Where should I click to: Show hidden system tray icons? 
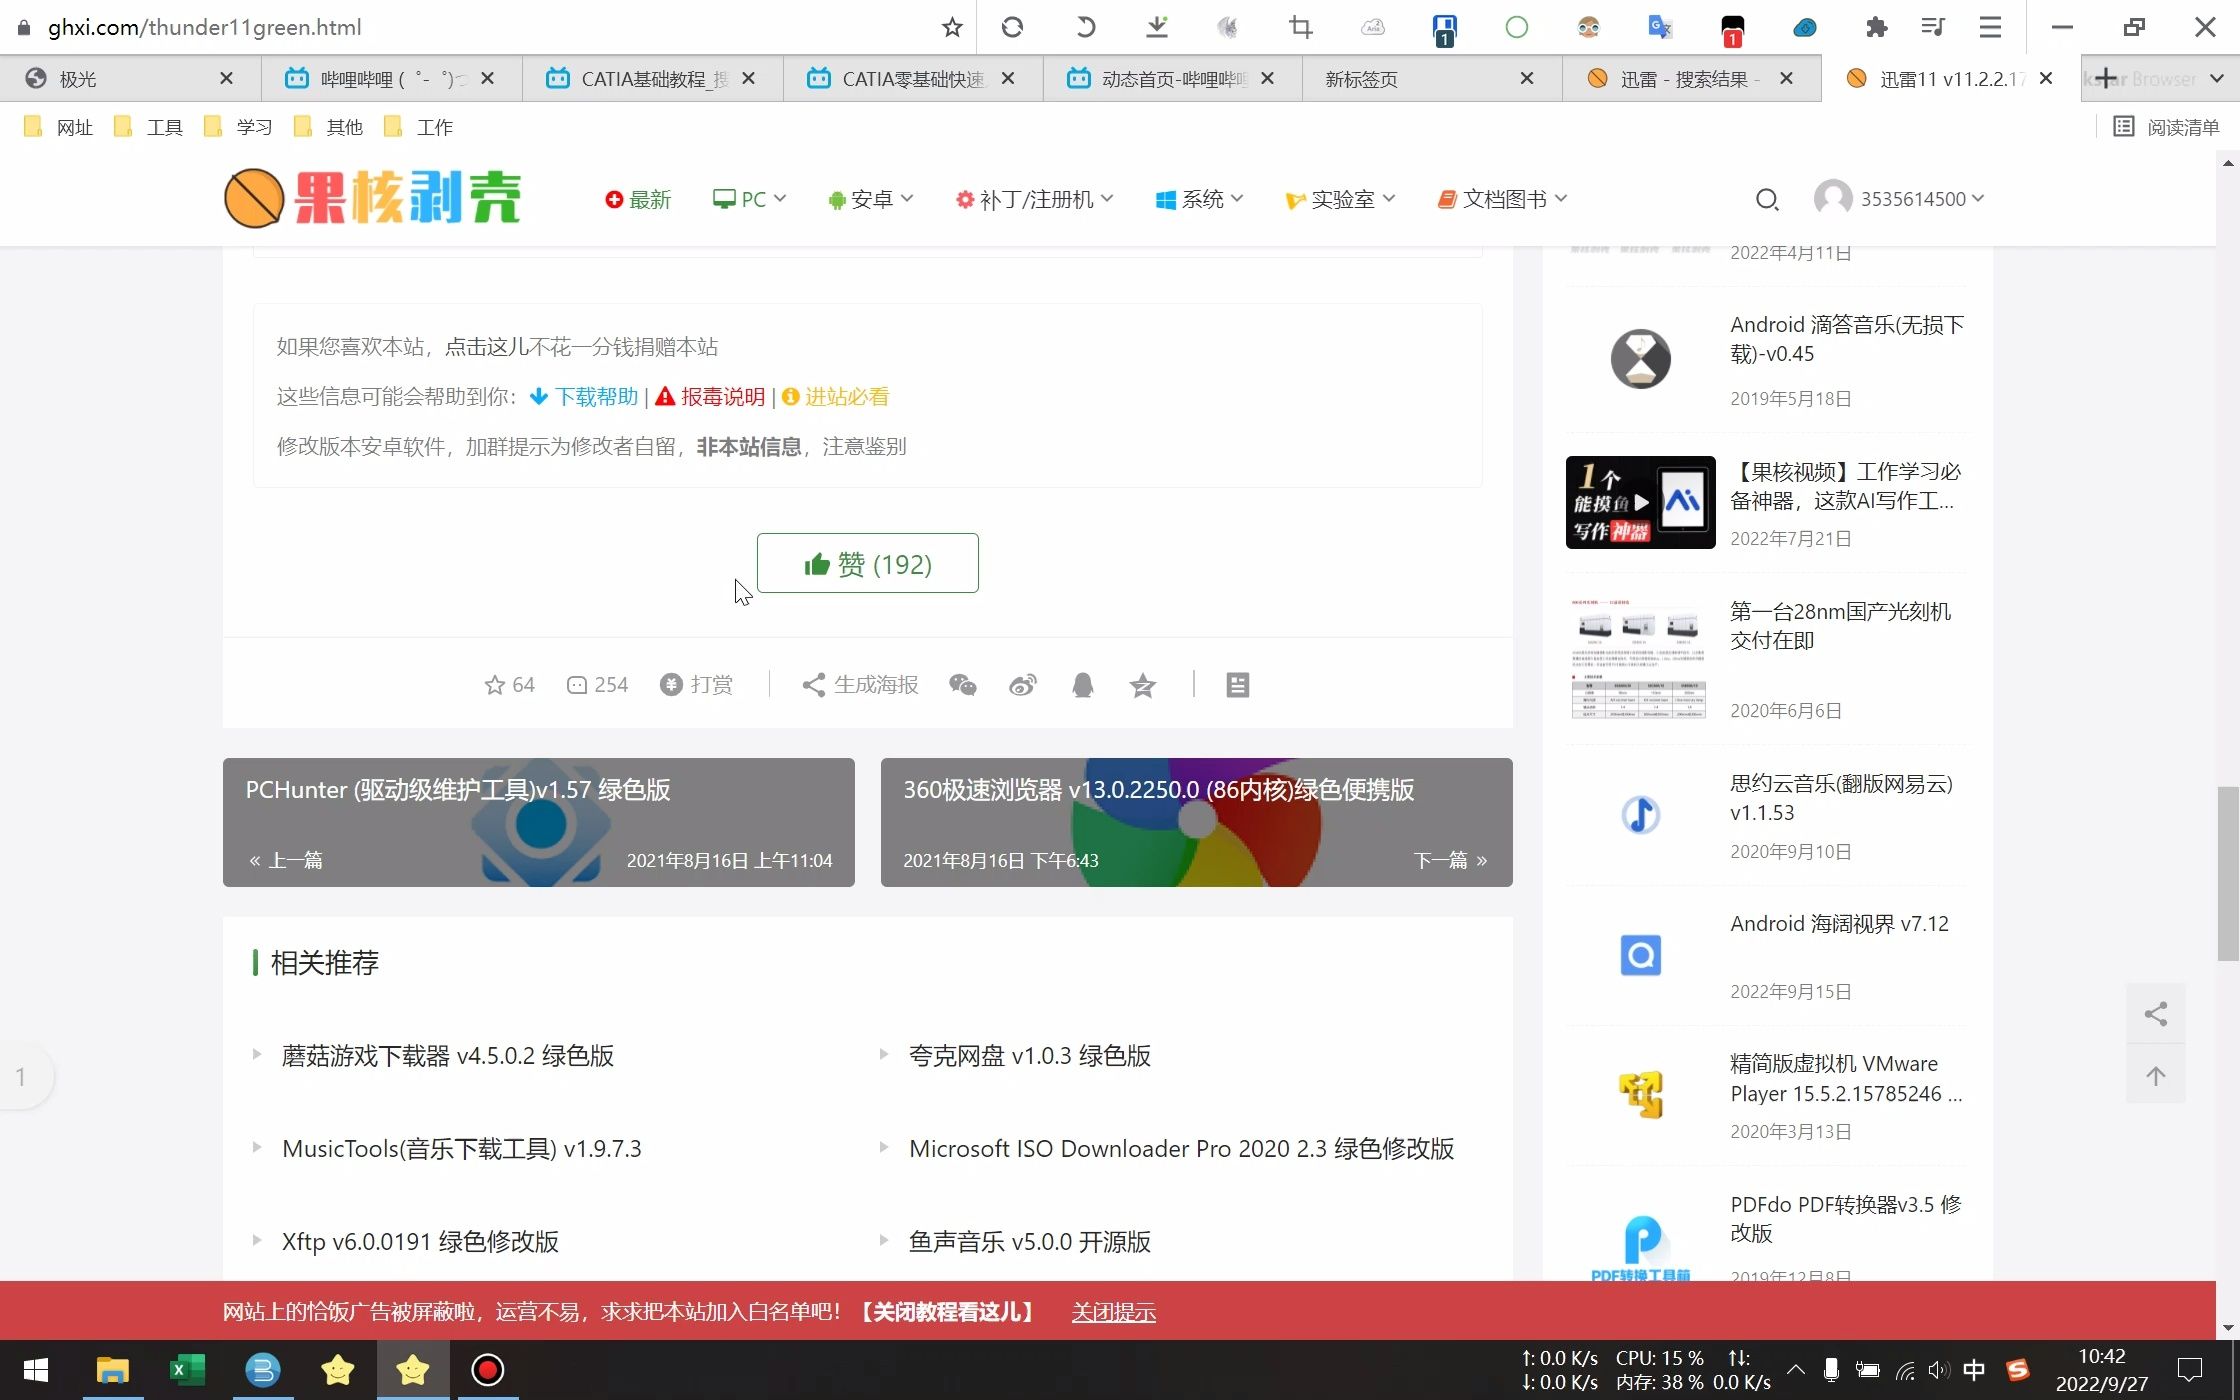tap(1796, 1370)
